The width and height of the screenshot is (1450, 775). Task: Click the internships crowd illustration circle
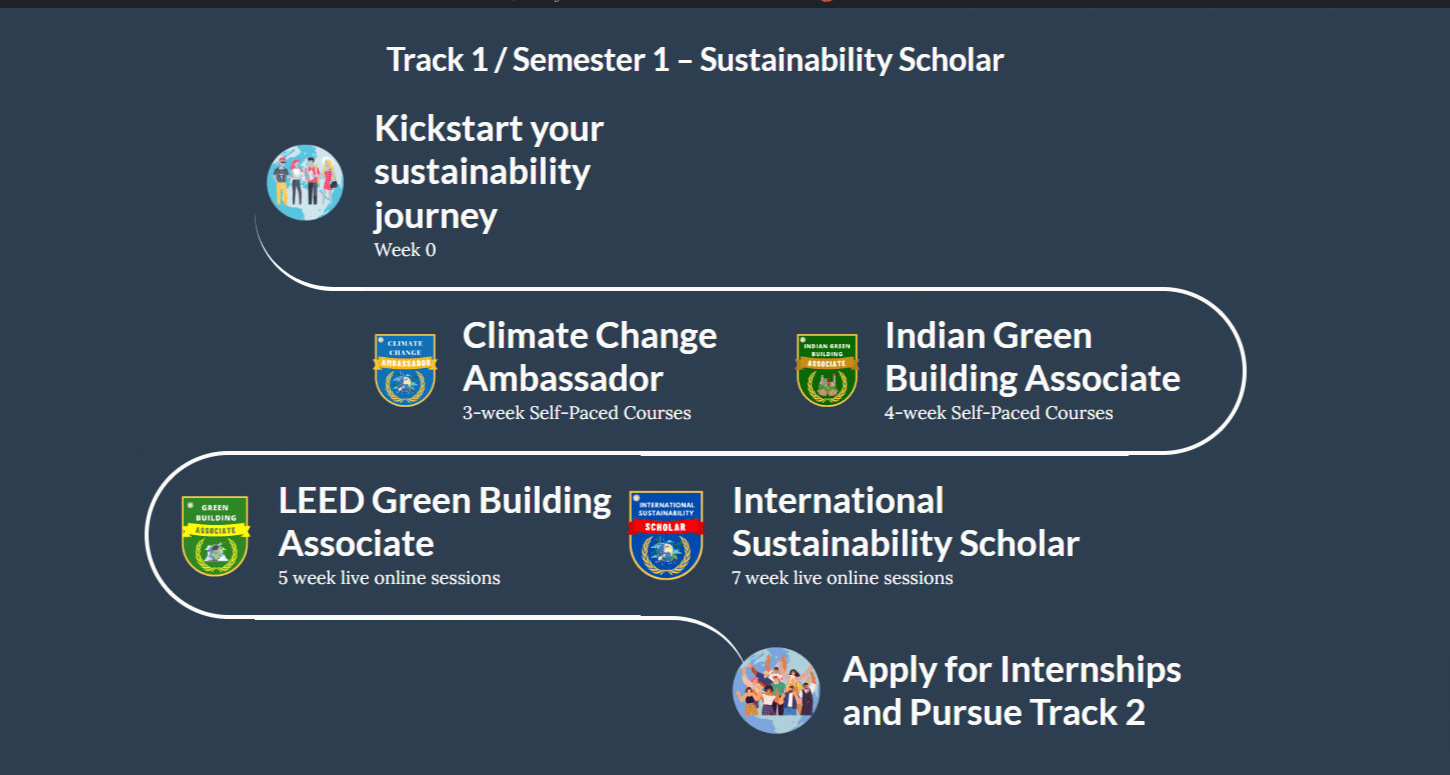click(776, 690)
